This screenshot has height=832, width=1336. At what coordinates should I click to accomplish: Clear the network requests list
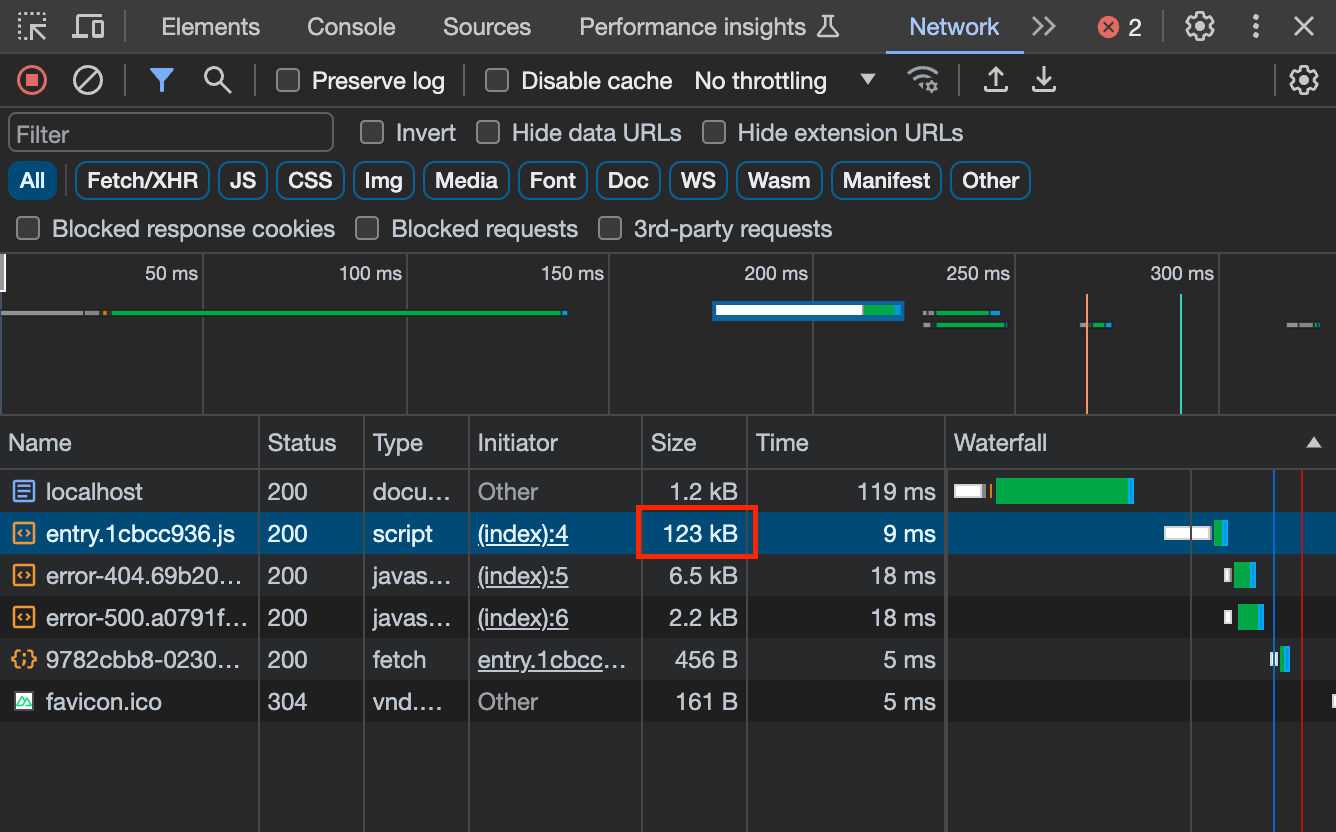click(87, 80)
